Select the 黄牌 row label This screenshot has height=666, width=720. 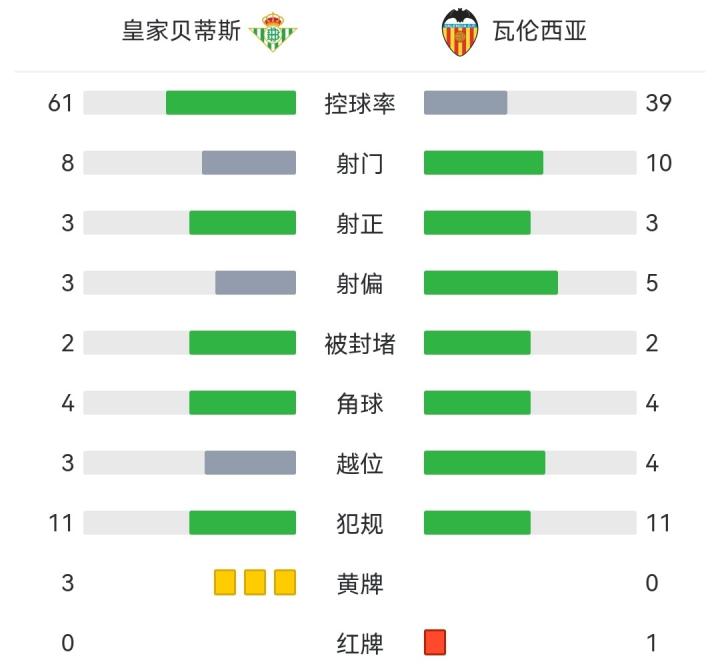360,583
